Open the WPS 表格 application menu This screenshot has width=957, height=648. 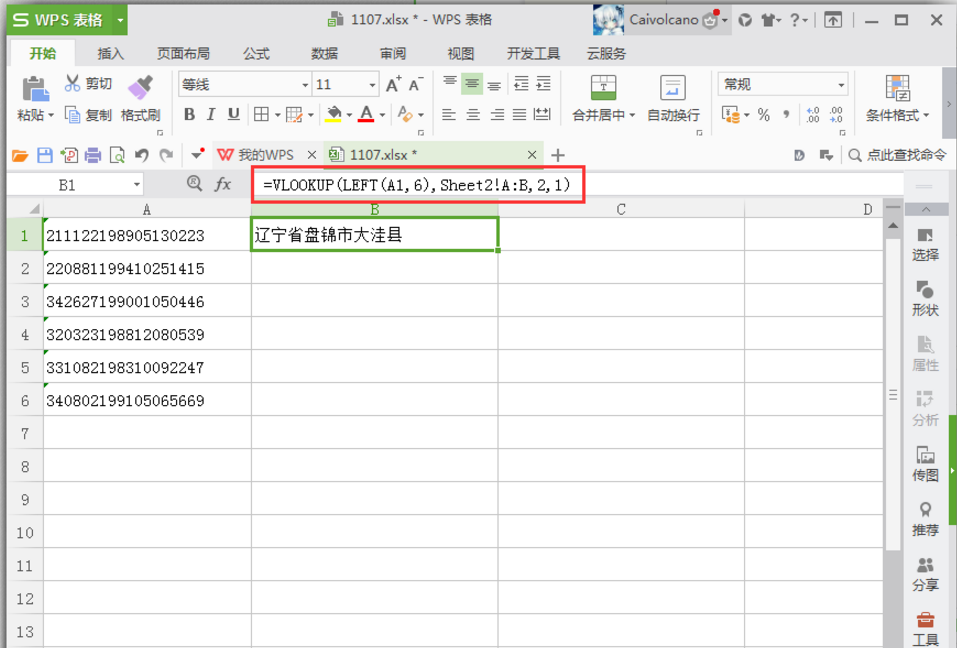(67, 20)
